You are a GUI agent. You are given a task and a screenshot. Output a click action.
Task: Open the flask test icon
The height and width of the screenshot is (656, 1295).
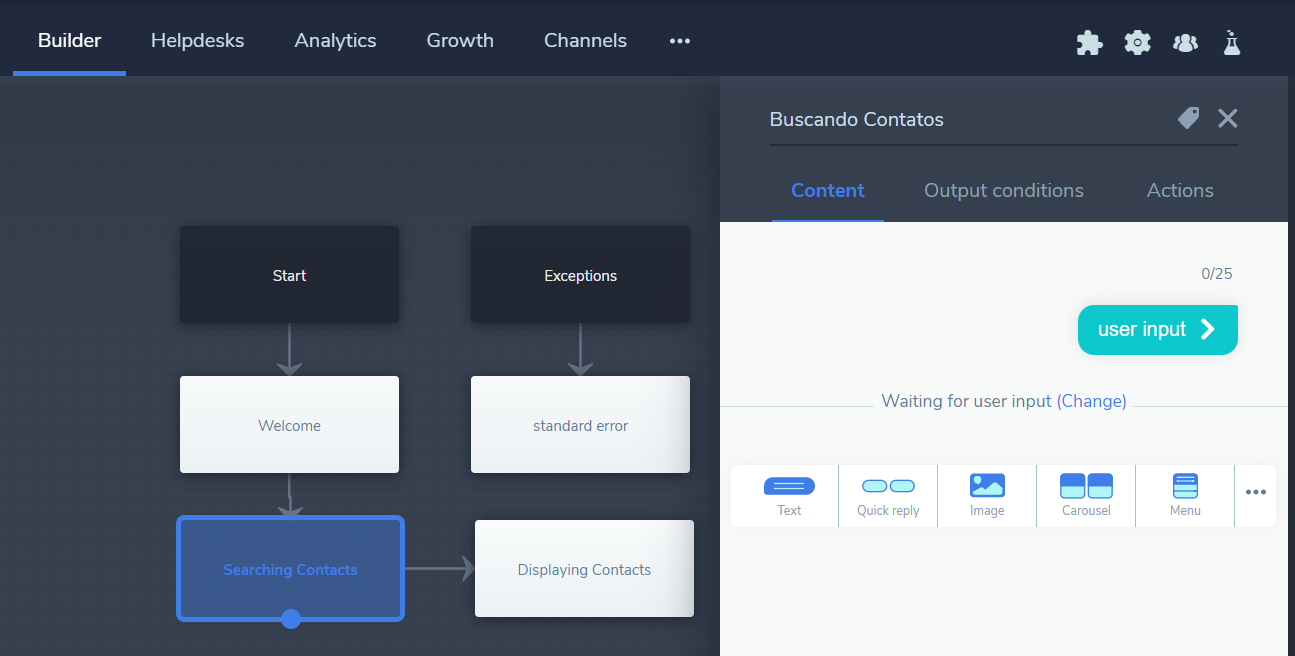[x=1232, y=42]
